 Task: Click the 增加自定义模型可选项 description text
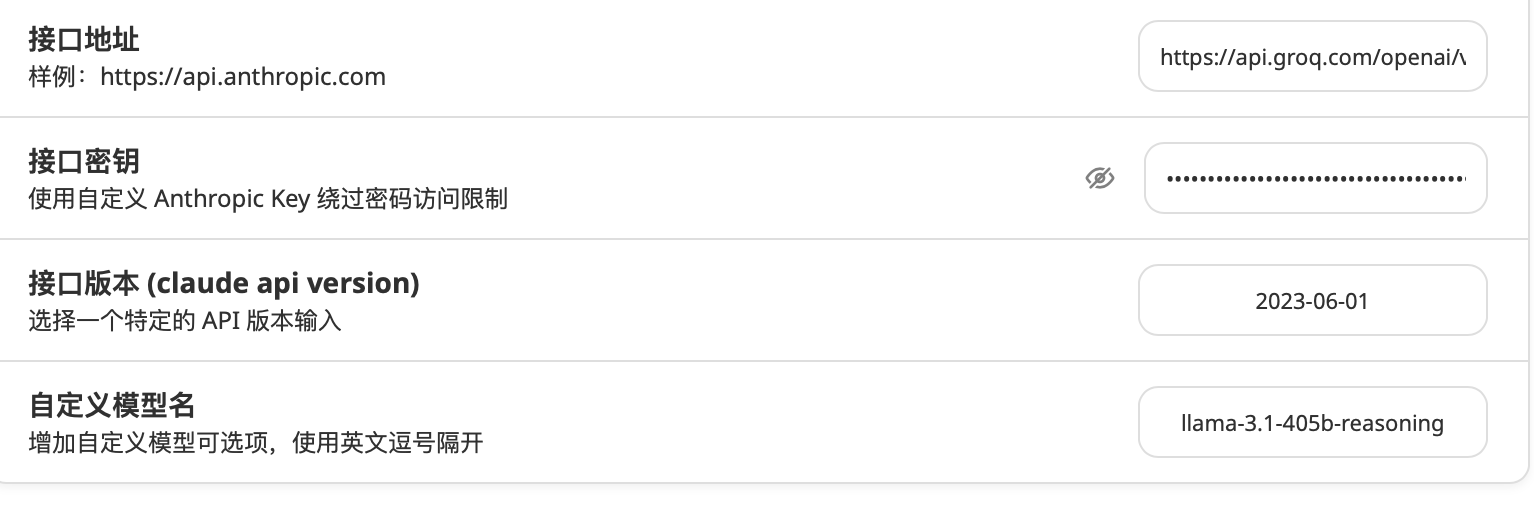[148, 443]
